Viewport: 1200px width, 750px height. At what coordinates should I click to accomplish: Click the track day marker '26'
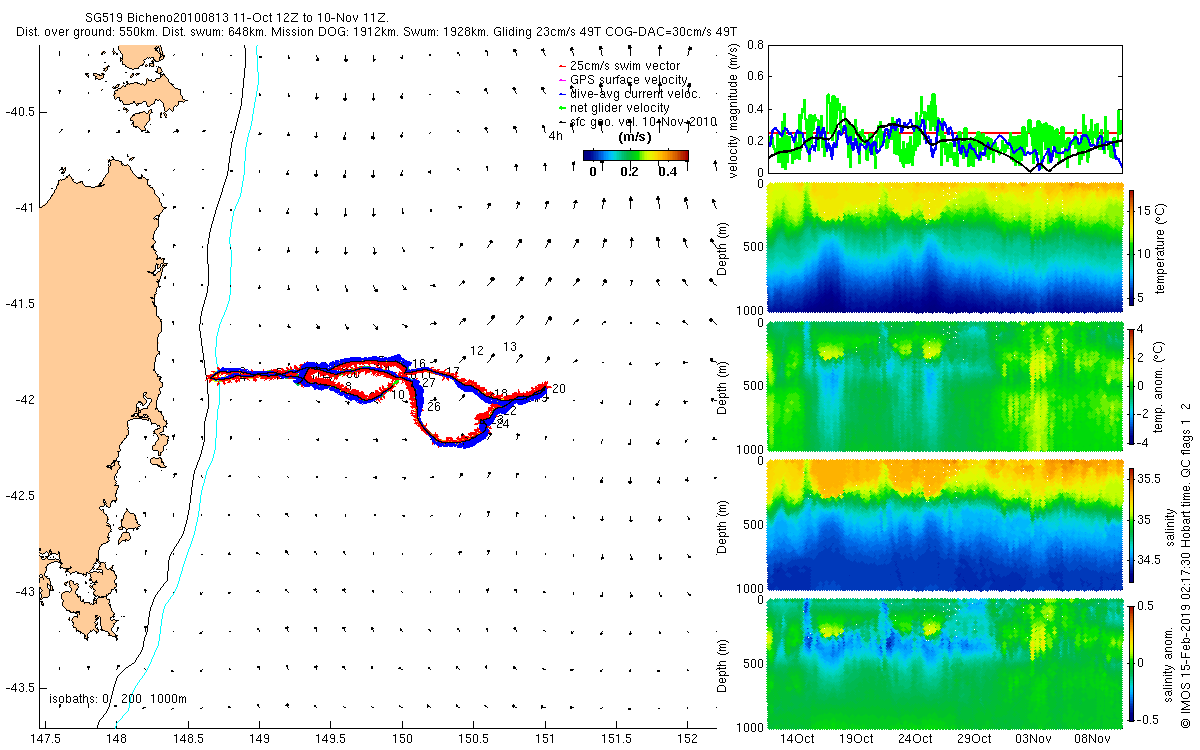pos(433,407)
